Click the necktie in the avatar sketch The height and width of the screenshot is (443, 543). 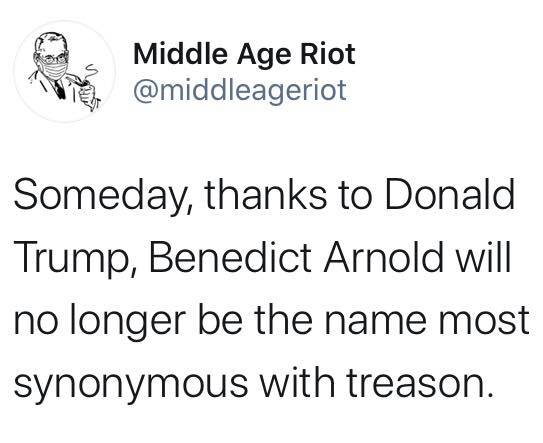[x=60, y=89]
